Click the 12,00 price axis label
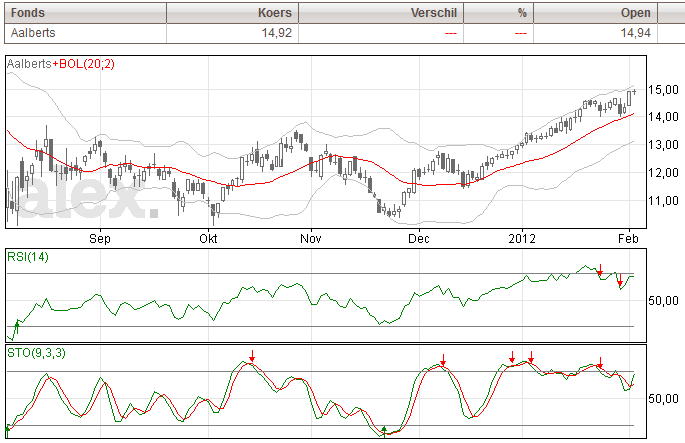 [x=663, y=173]
